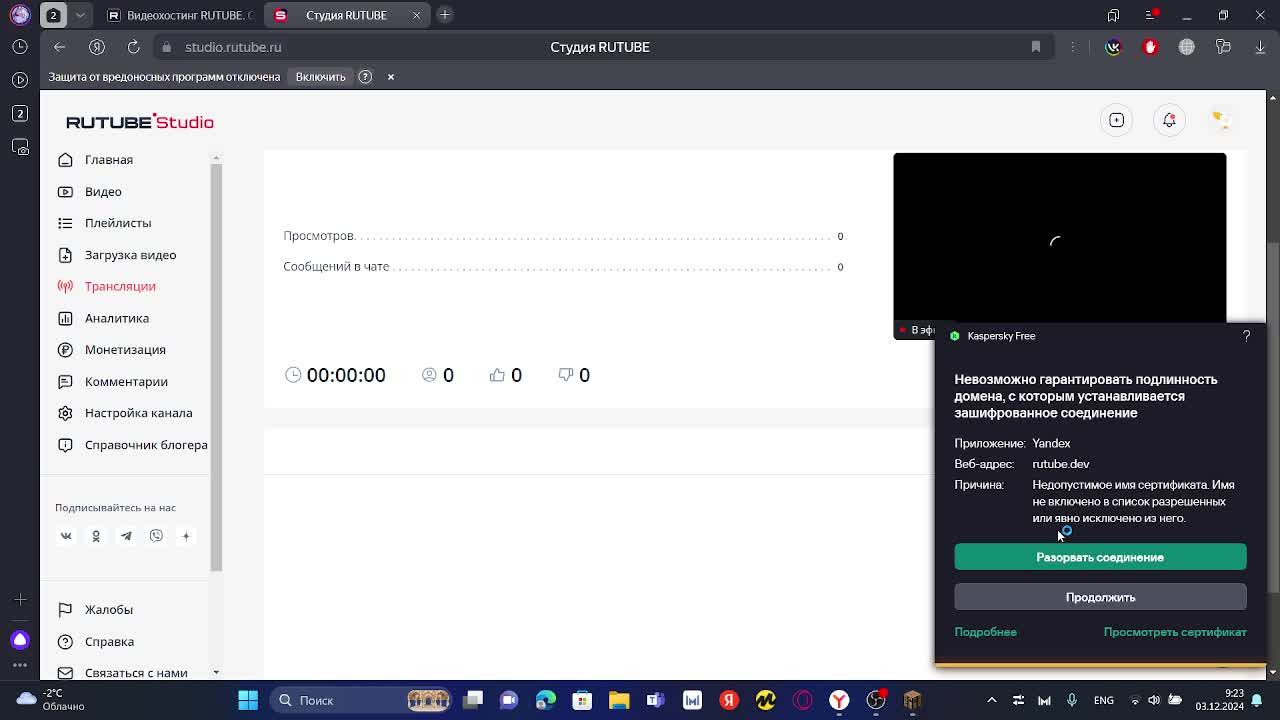Click the sidebar scrollbar in Studio

click(x=216, y=366)
